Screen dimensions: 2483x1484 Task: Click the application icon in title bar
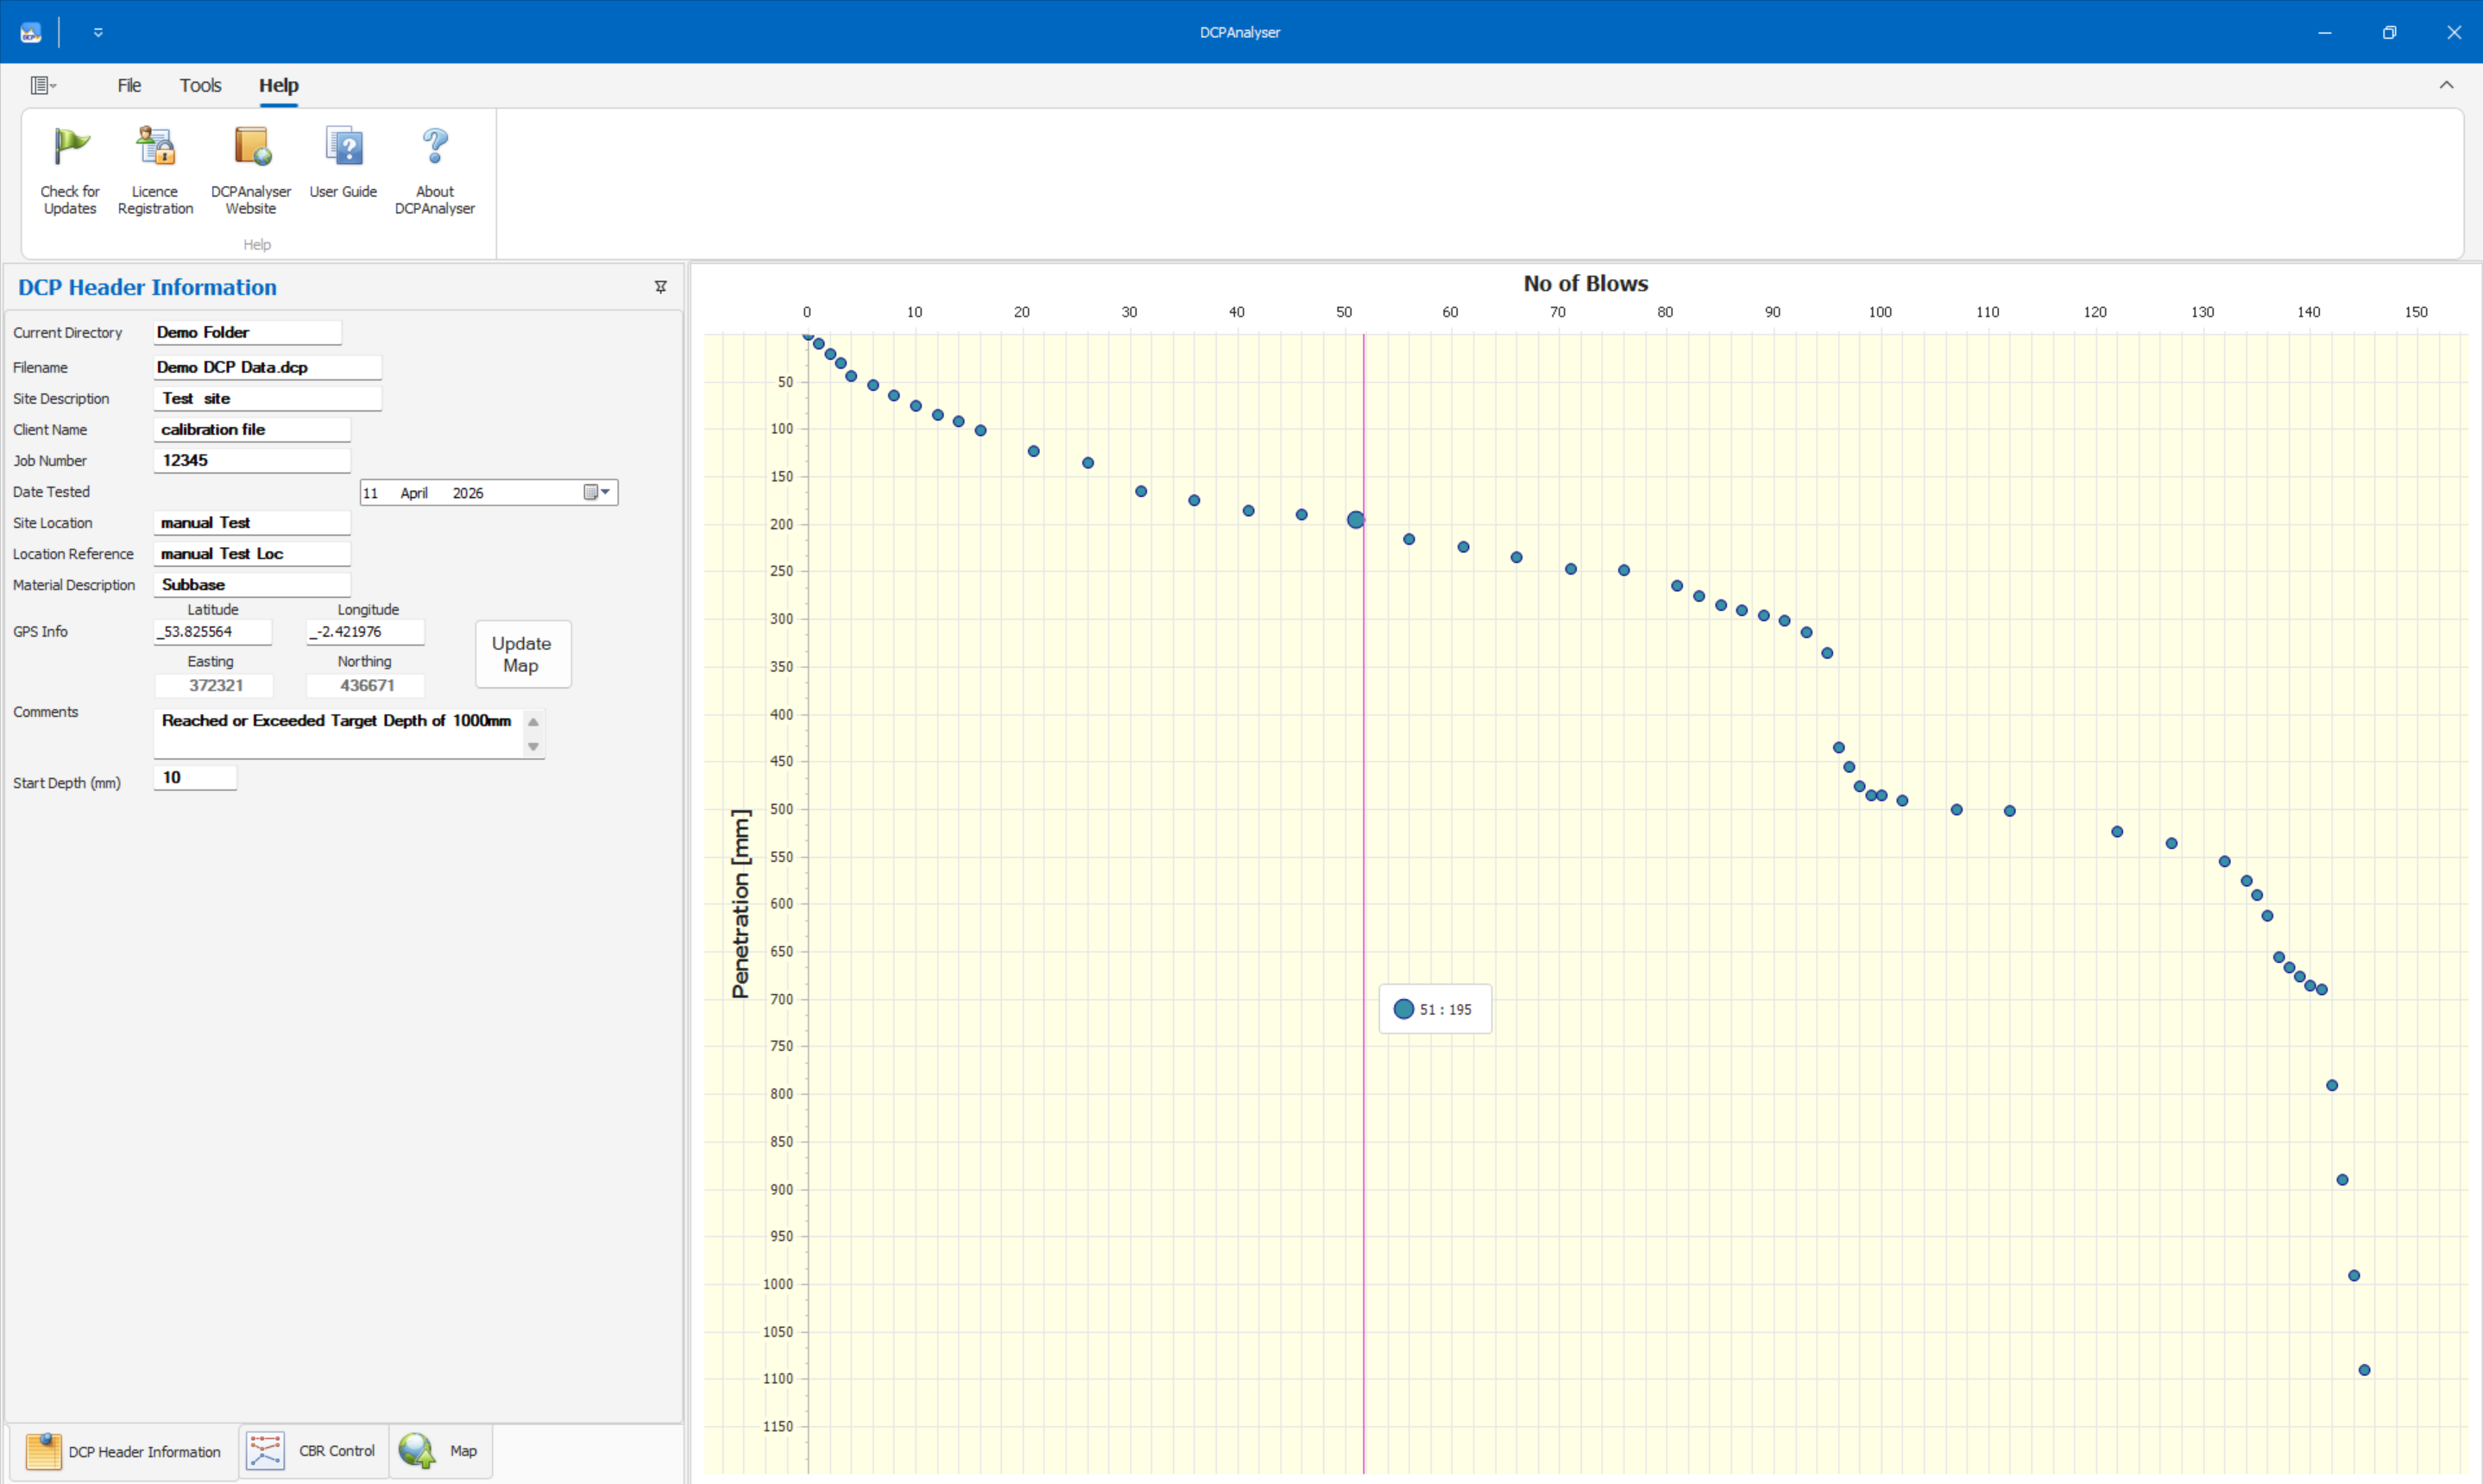pyautogui.click(x=31, y=32)
